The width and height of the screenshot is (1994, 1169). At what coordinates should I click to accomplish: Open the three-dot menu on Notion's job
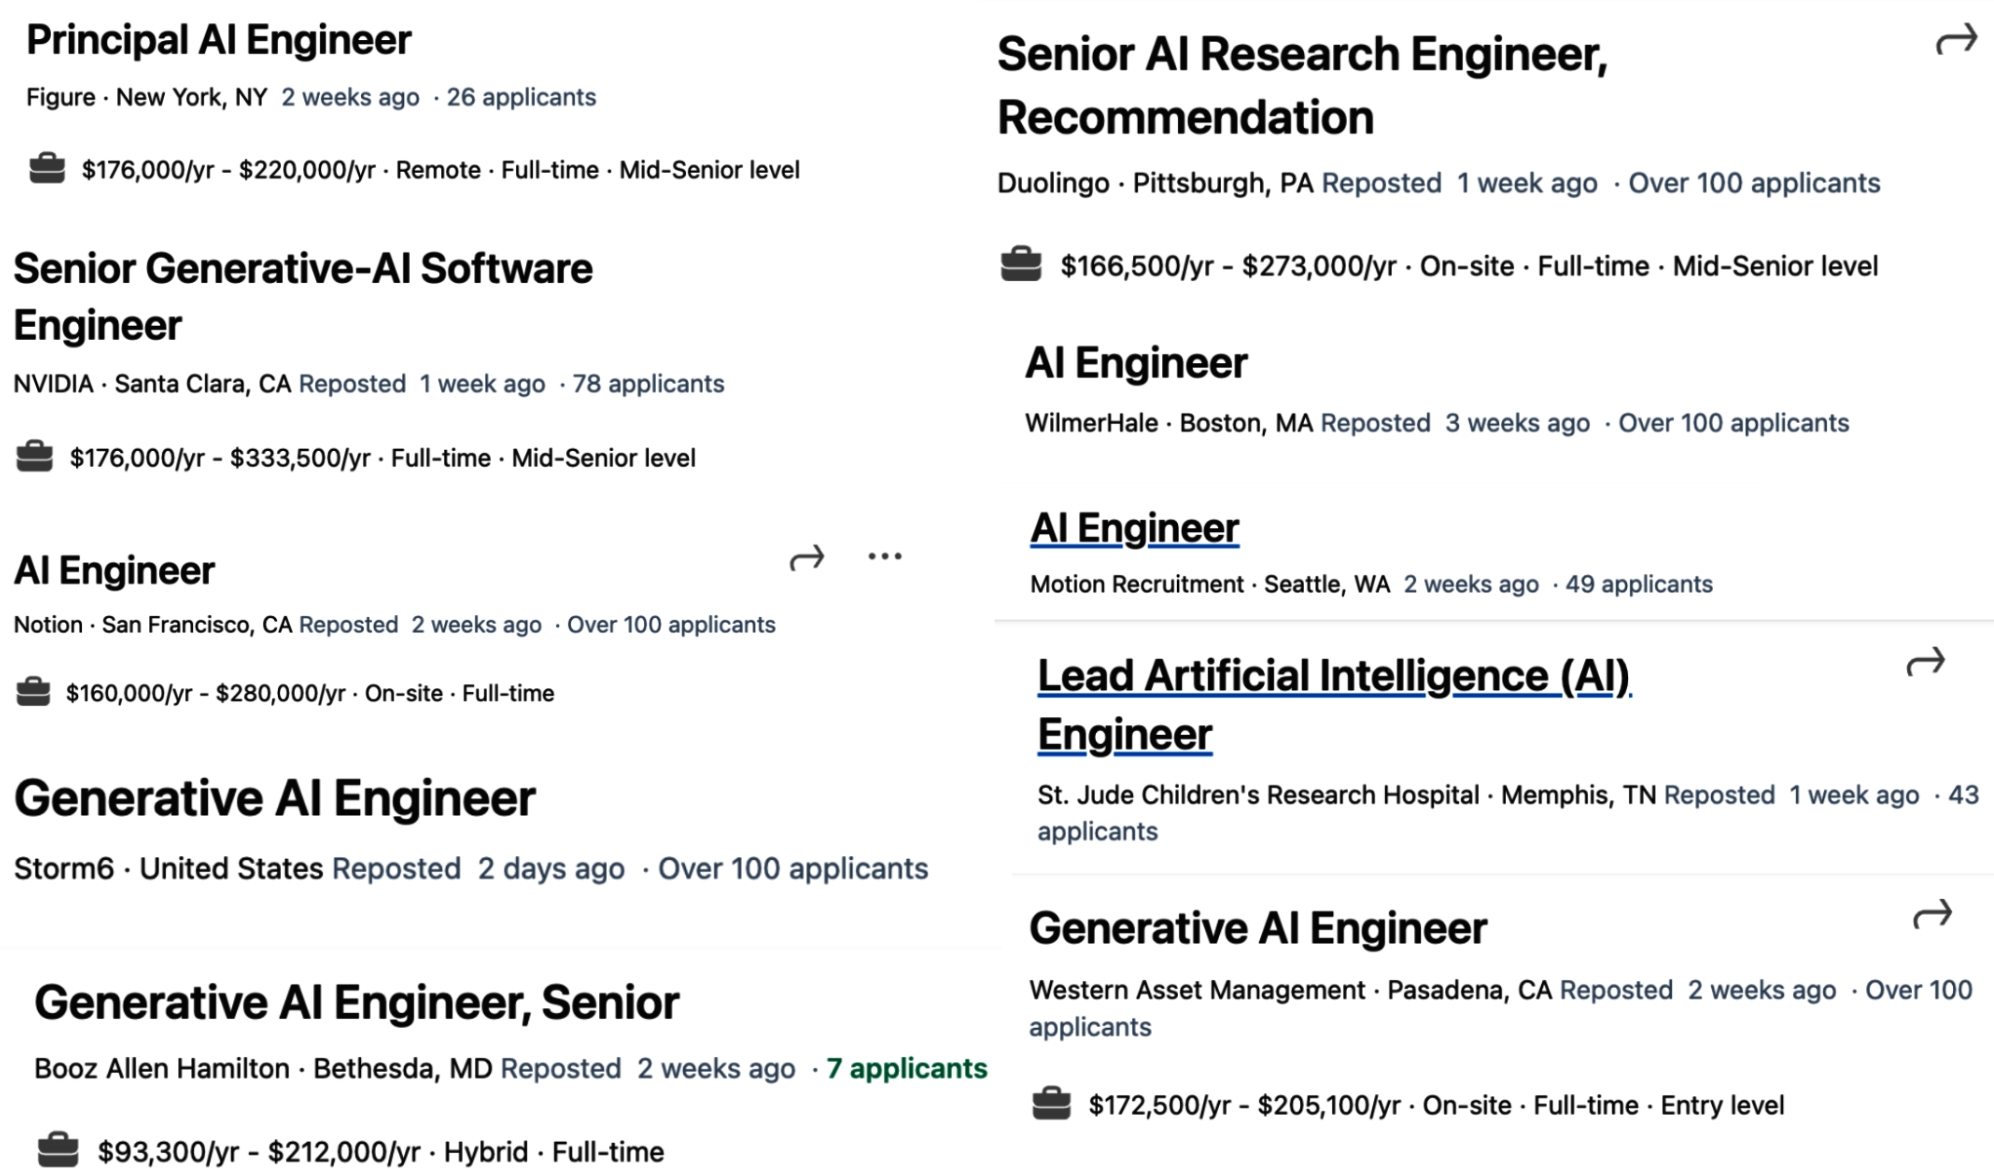[x=884, y=556]
